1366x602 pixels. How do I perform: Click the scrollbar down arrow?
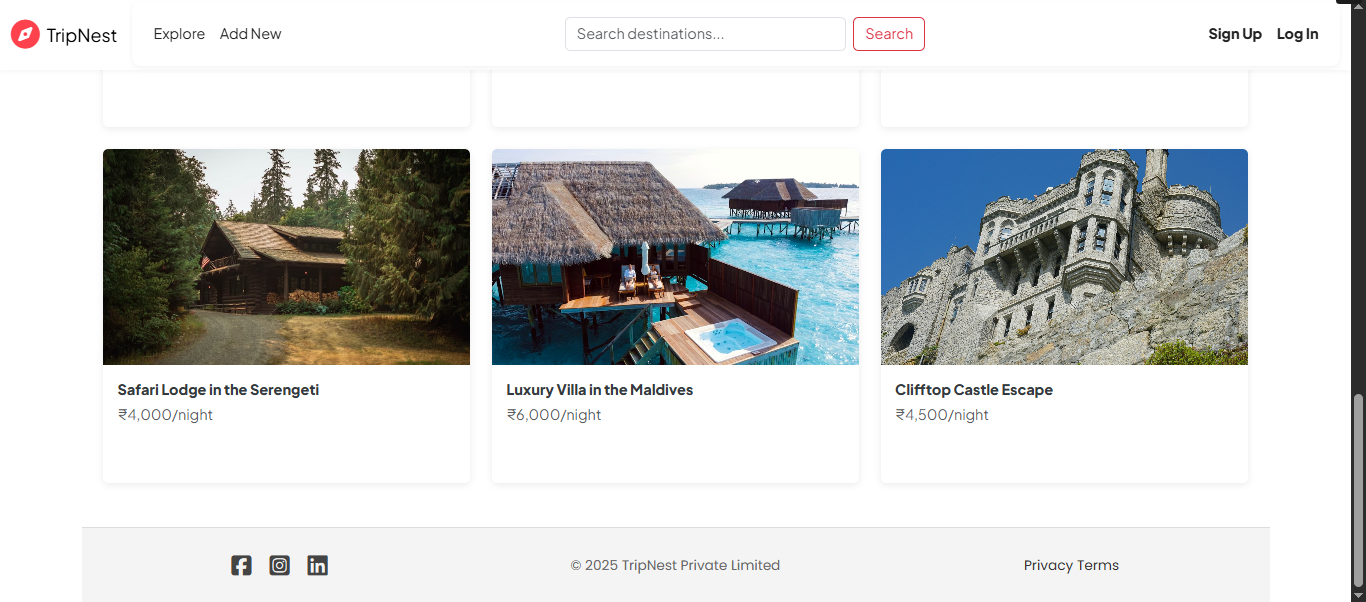[x=1358, y=596]
